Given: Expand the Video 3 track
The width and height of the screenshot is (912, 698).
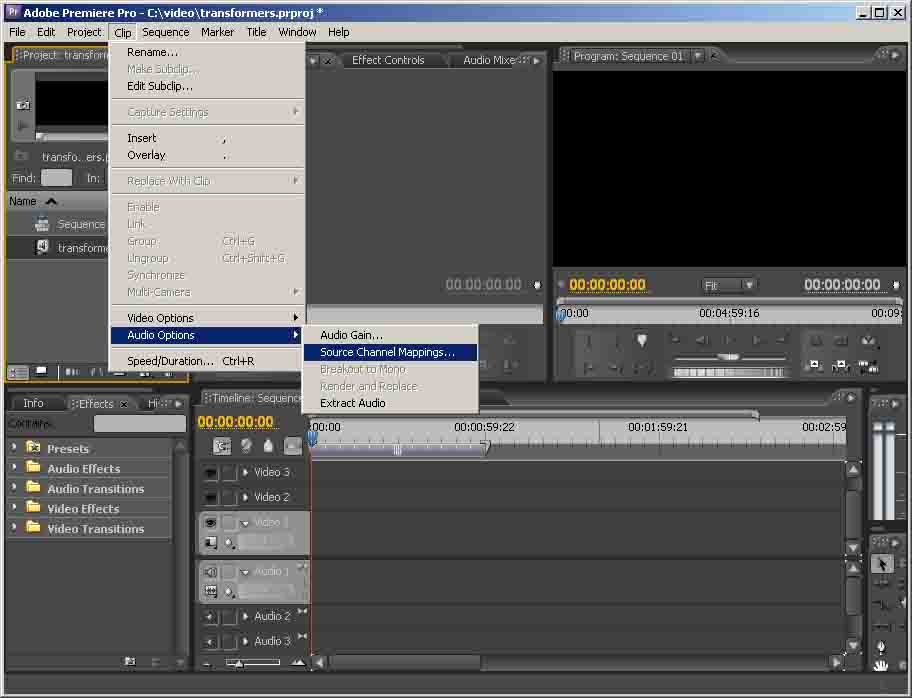Looking at the screenshot, I should point(245,472).
